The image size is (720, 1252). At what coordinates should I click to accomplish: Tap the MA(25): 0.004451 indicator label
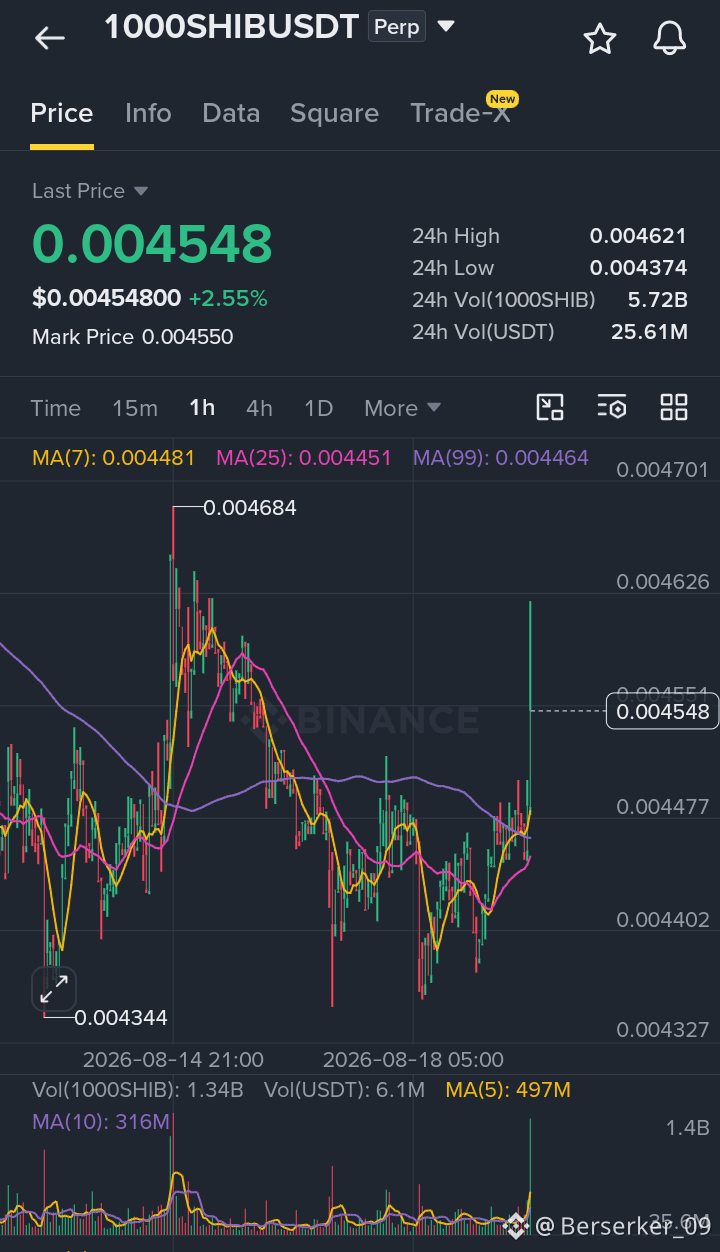click(x=304, y=458)
